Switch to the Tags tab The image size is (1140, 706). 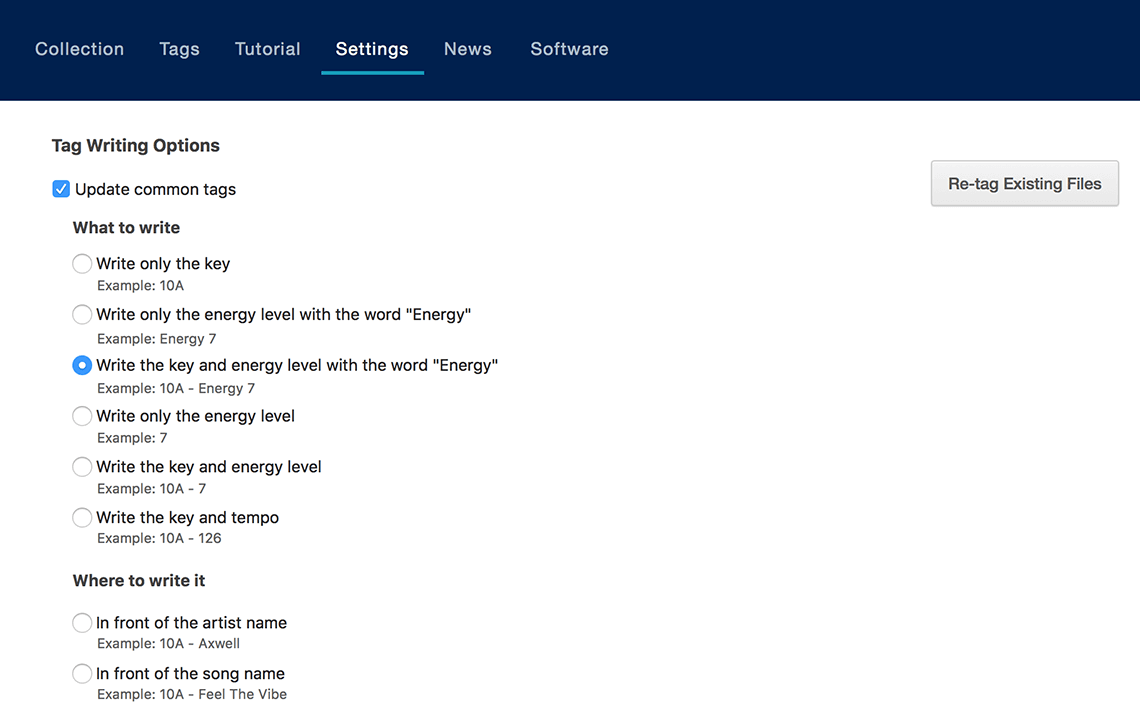179,48
